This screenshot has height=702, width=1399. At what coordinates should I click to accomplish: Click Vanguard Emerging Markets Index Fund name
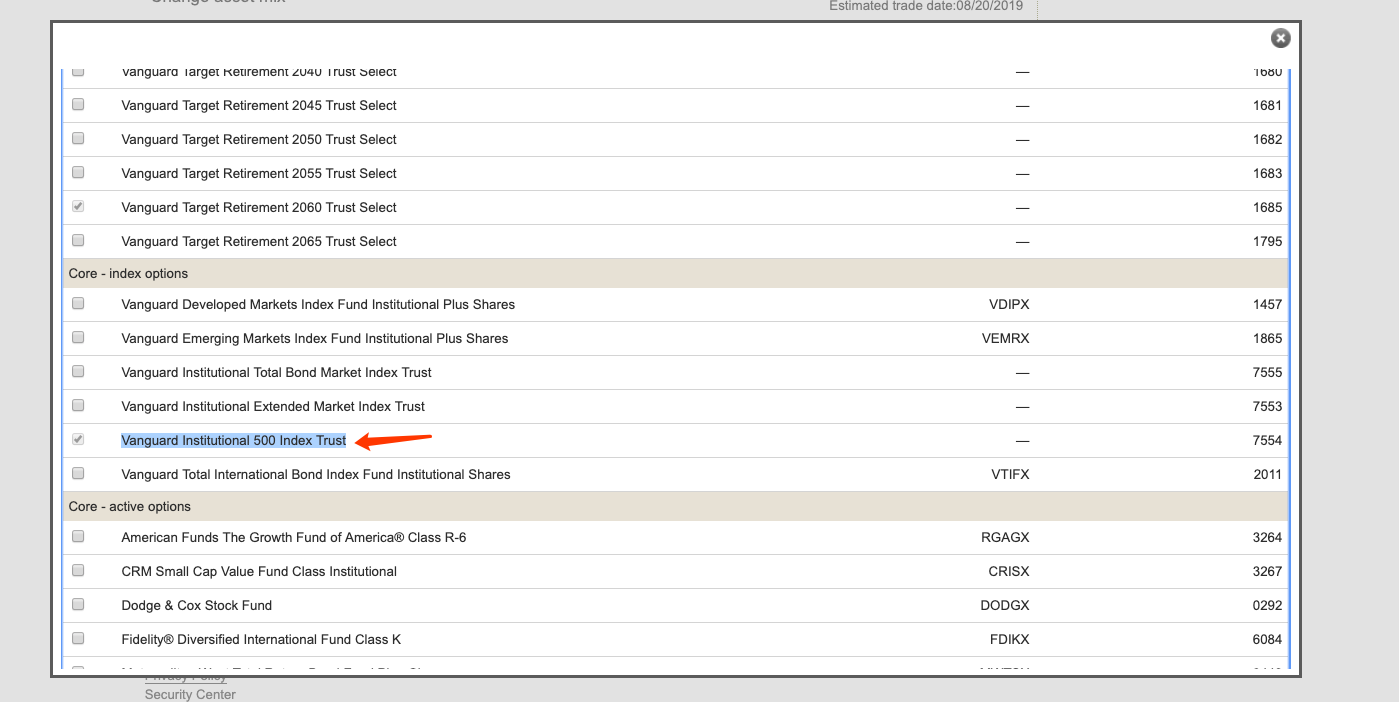315,338
